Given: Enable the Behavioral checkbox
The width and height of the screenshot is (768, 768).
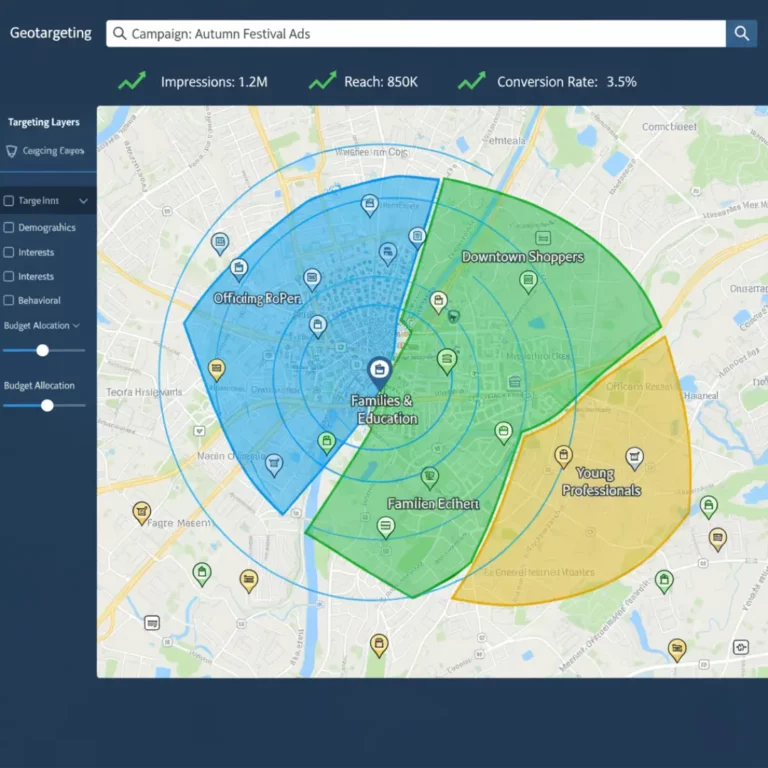Looking at the screenshot, I should point(9,300).
